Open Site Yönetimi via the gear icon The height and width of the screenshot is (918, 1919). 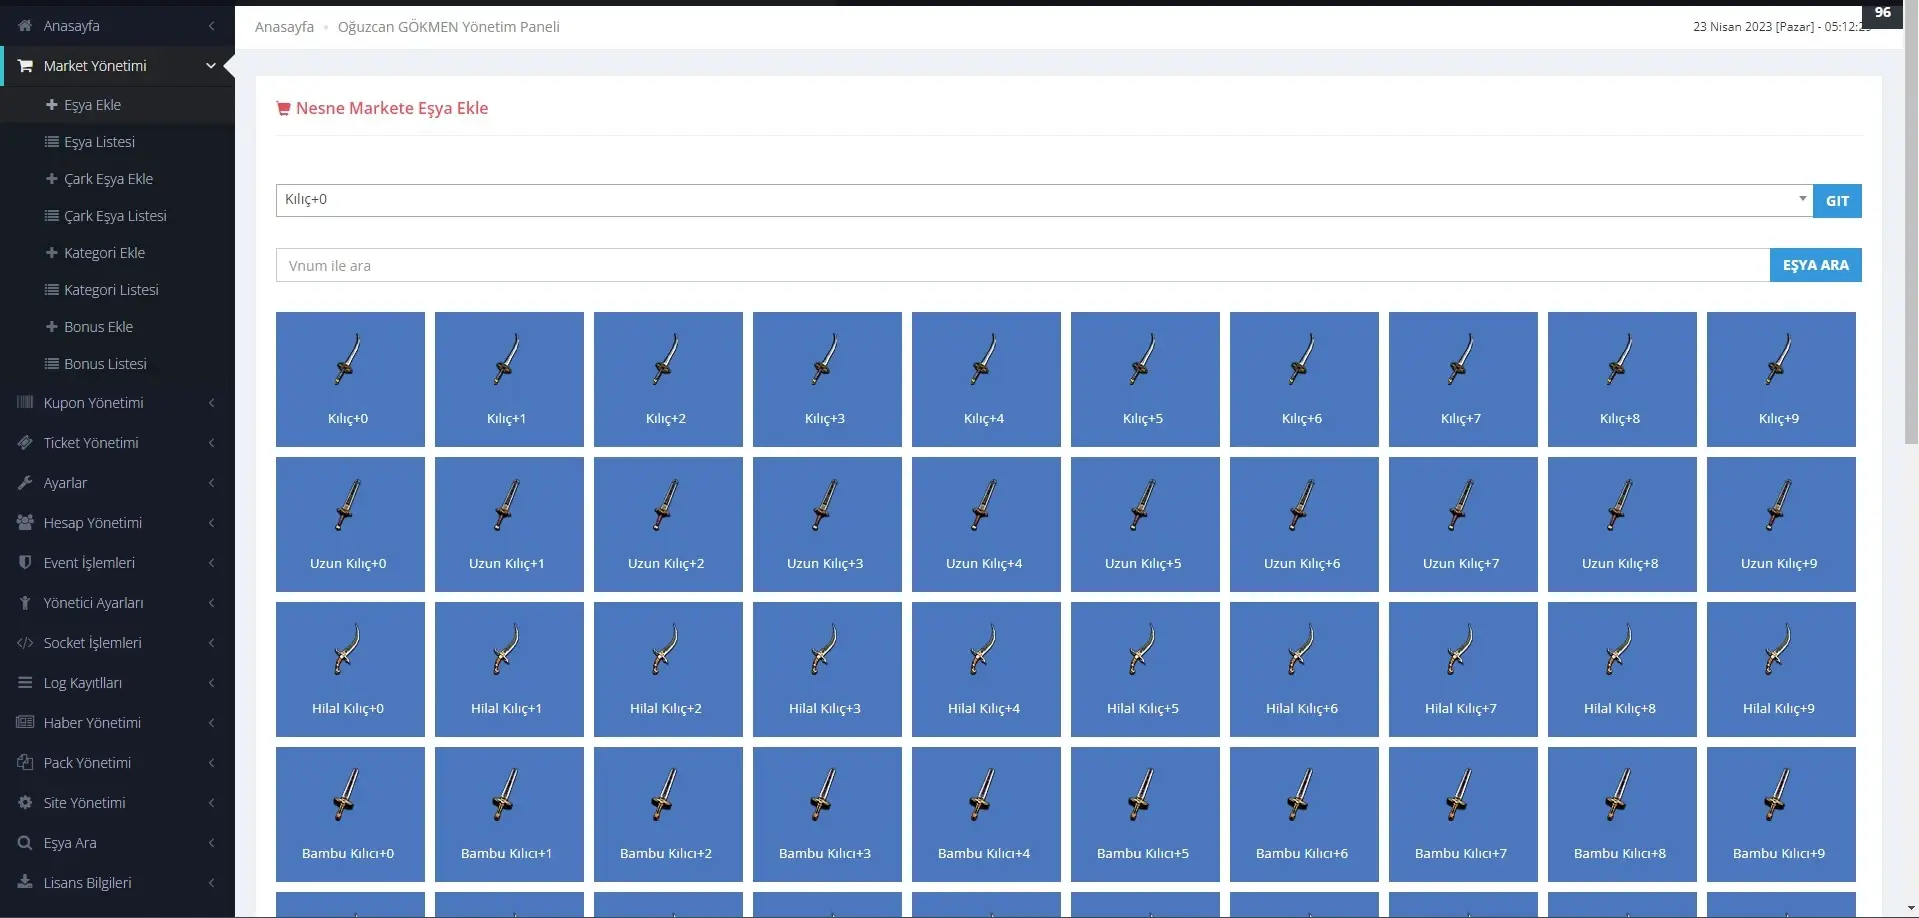pos(25,802)
